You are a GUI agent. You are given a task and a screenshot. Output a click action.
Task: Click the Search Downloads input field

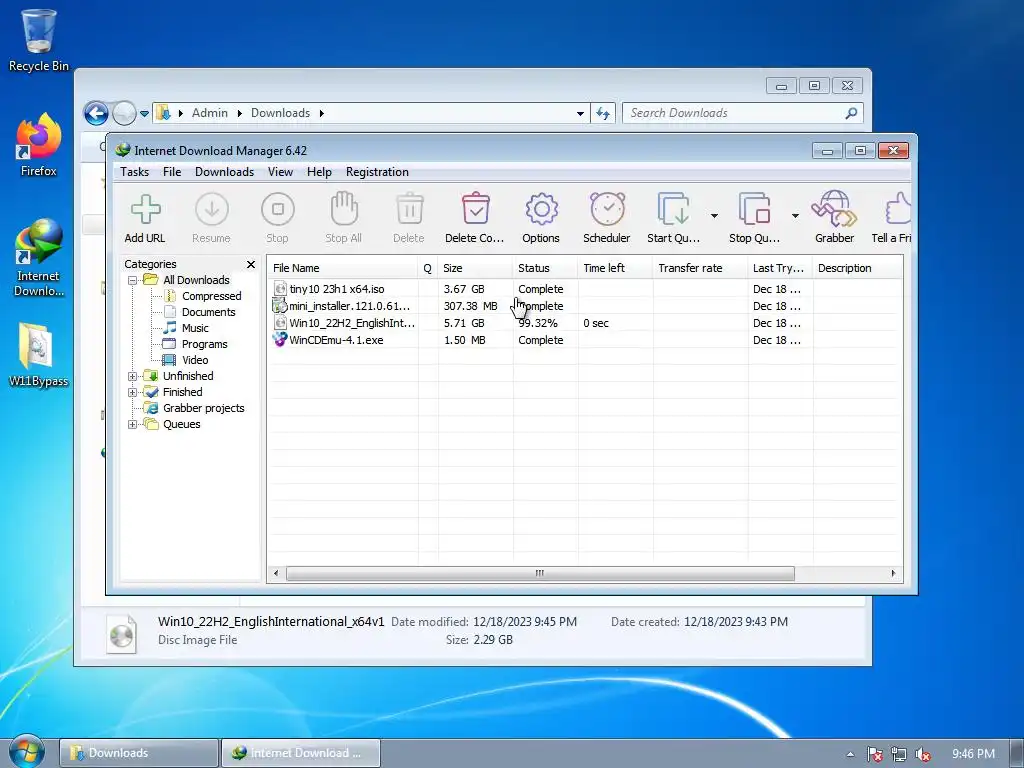tap(735, 113)
